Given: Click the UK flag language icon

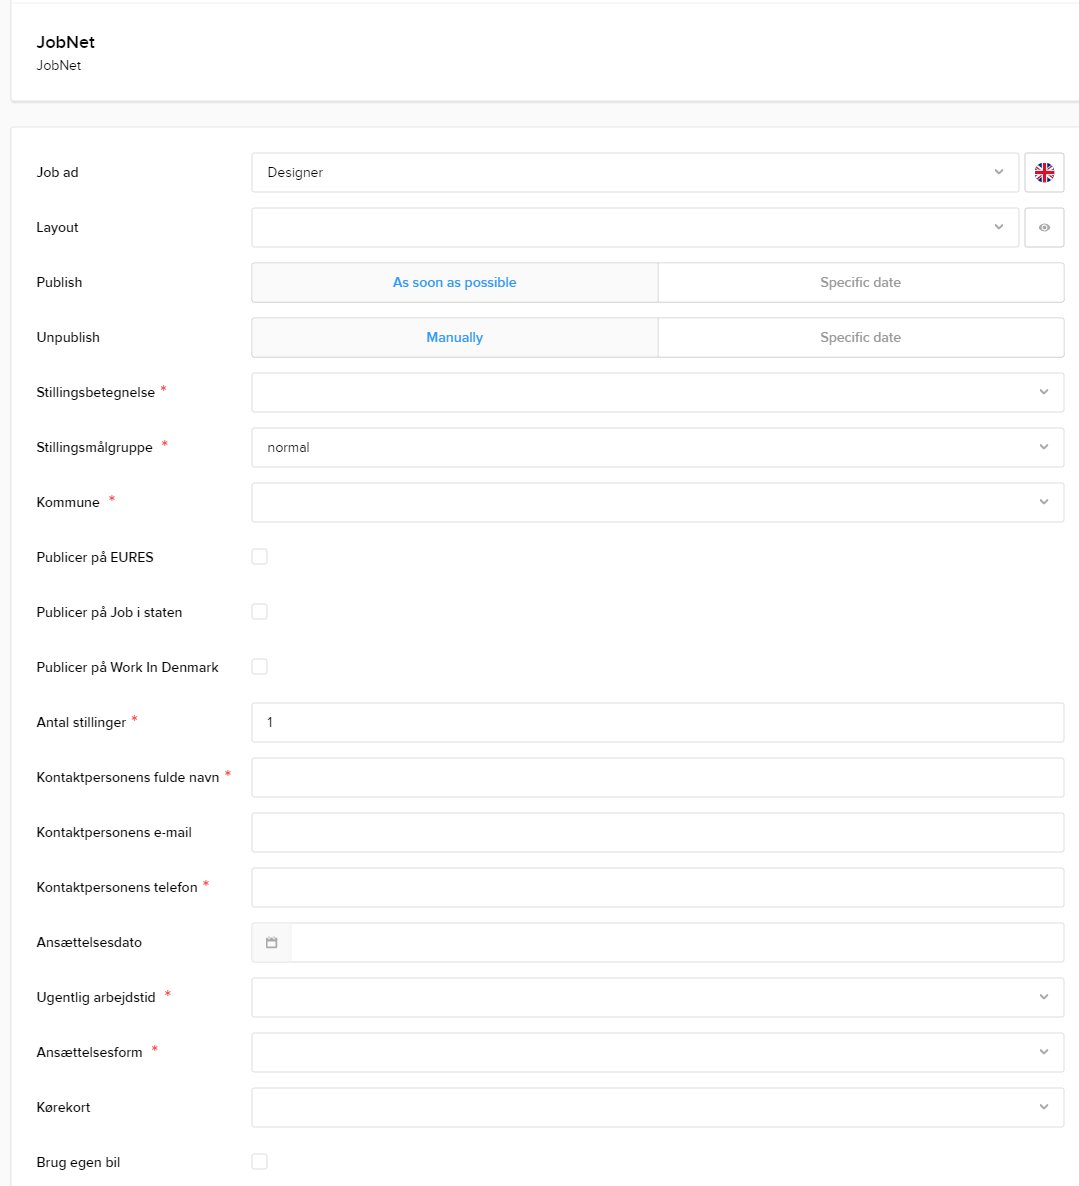Looking at the screenshot, I should click(x=1044, y=172).
